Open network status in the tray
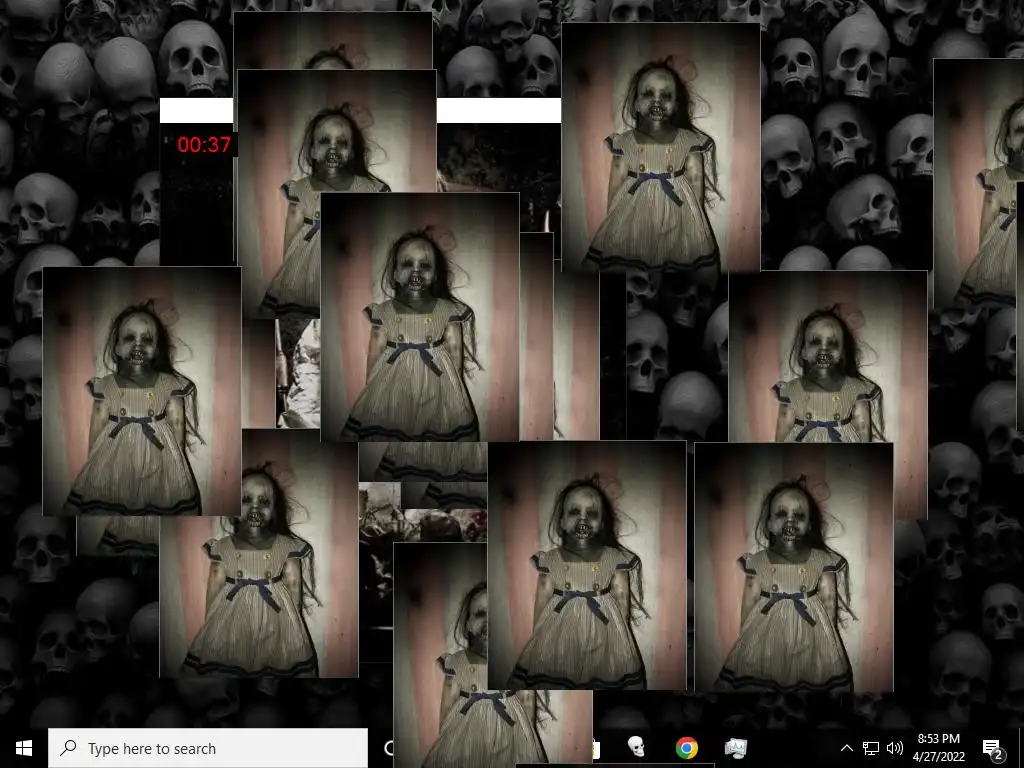Viewport: 1024px width, 768px height. click(871, 748)
